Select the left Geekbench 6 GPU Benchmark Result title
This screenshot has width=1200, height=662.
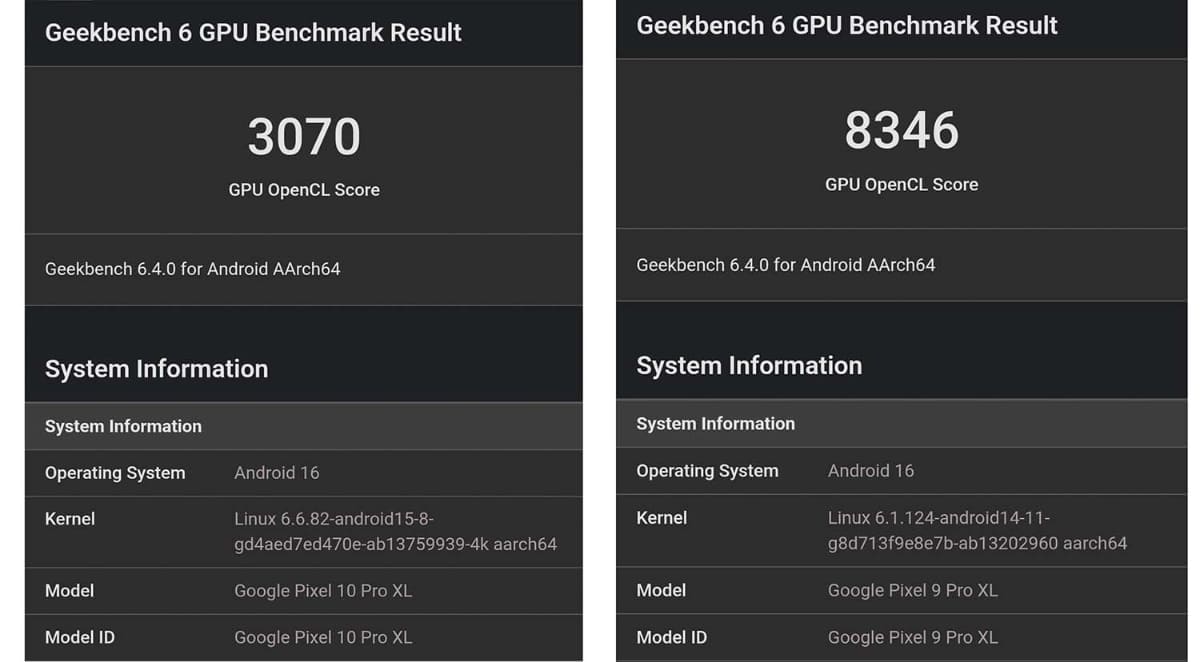253,32
